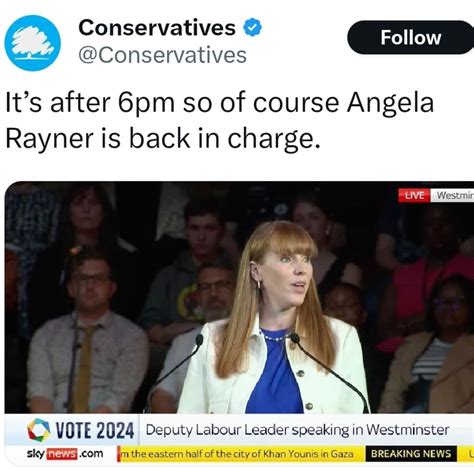This screenshot has height=474, width=474.
Task: Click the blue verified checkmark badge
Action: pyautogui.click(x=253, y=27)
